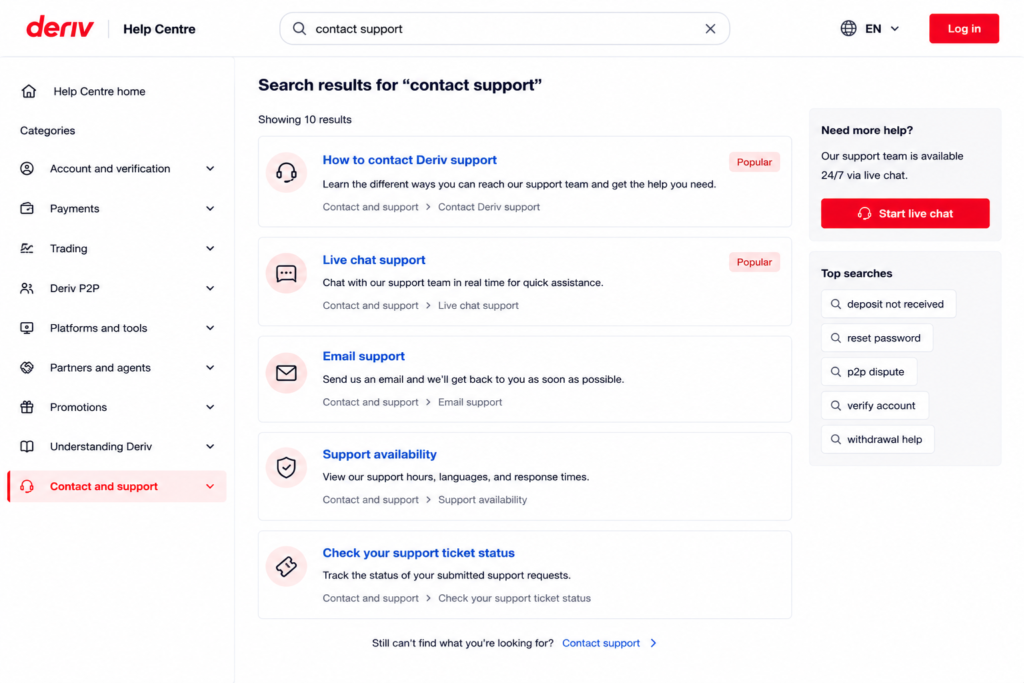Go to Help Centre home

(x=99, y=91)
